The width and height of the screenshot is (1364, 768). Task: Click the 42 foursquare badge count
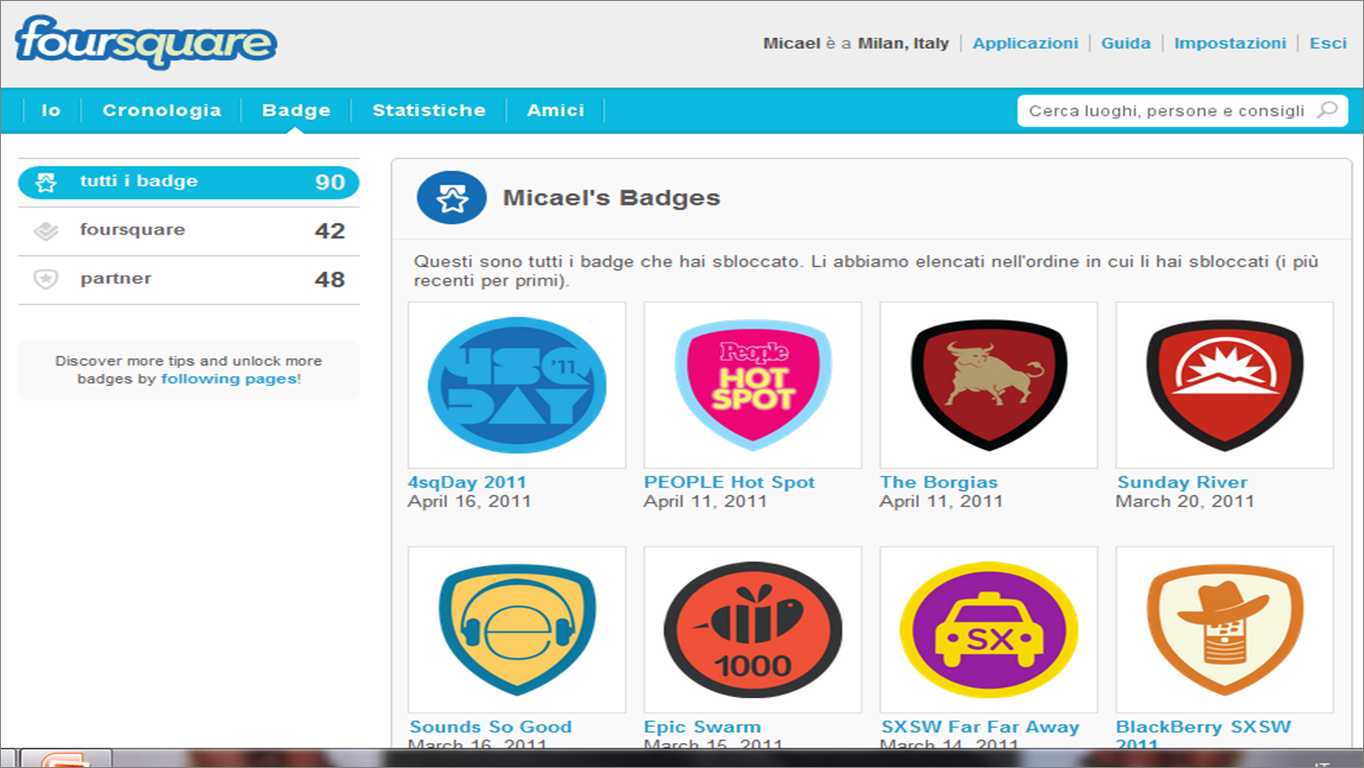point(330,231)
